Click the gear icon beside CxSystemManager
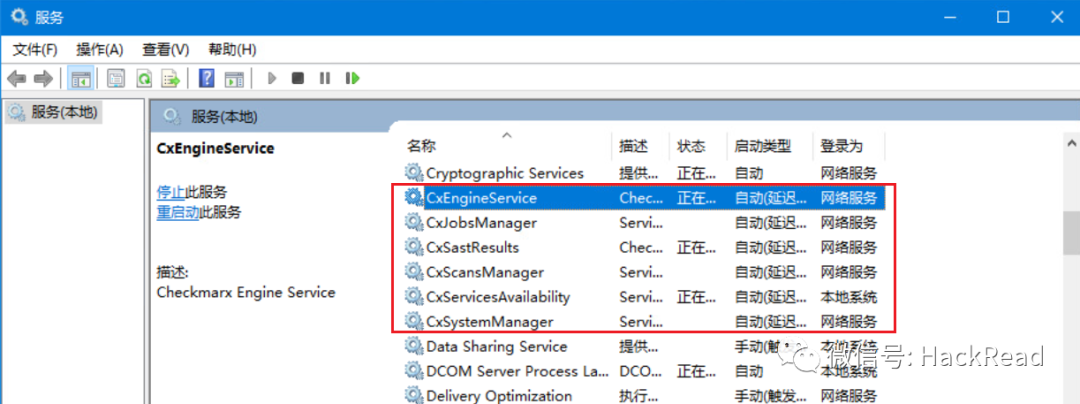 tap(414, 321)
